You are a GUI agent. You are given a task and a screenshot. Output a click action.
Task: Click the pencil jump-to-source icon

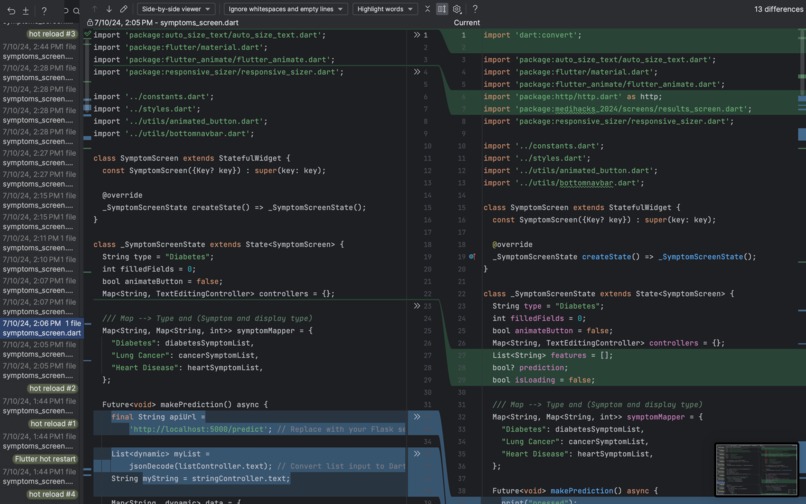point(123,9)
